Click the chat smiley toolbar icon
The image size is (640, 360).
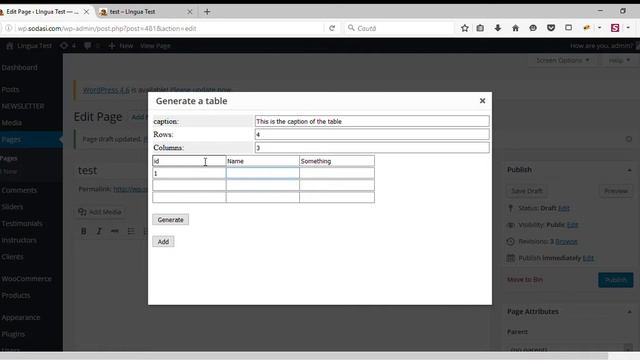(533, 28)
